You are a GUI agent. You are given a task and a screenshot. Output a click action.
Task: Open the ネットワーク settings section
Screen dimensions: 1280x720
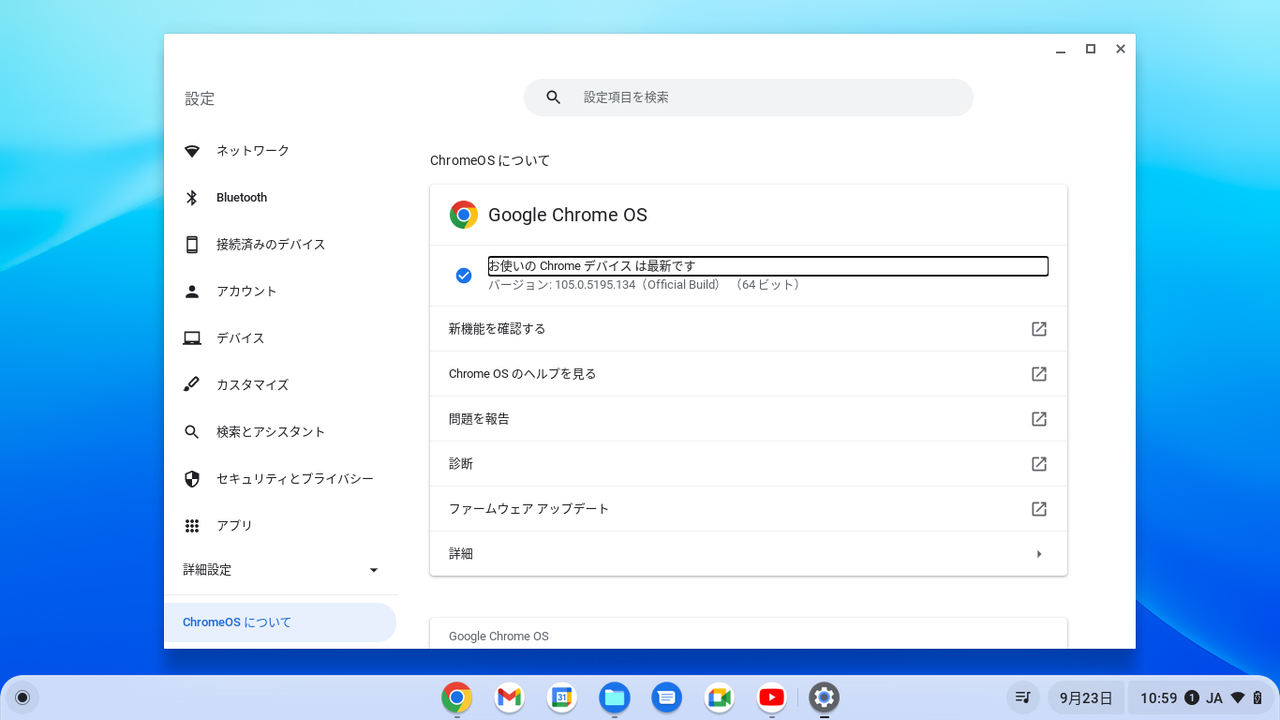point(252,150)
